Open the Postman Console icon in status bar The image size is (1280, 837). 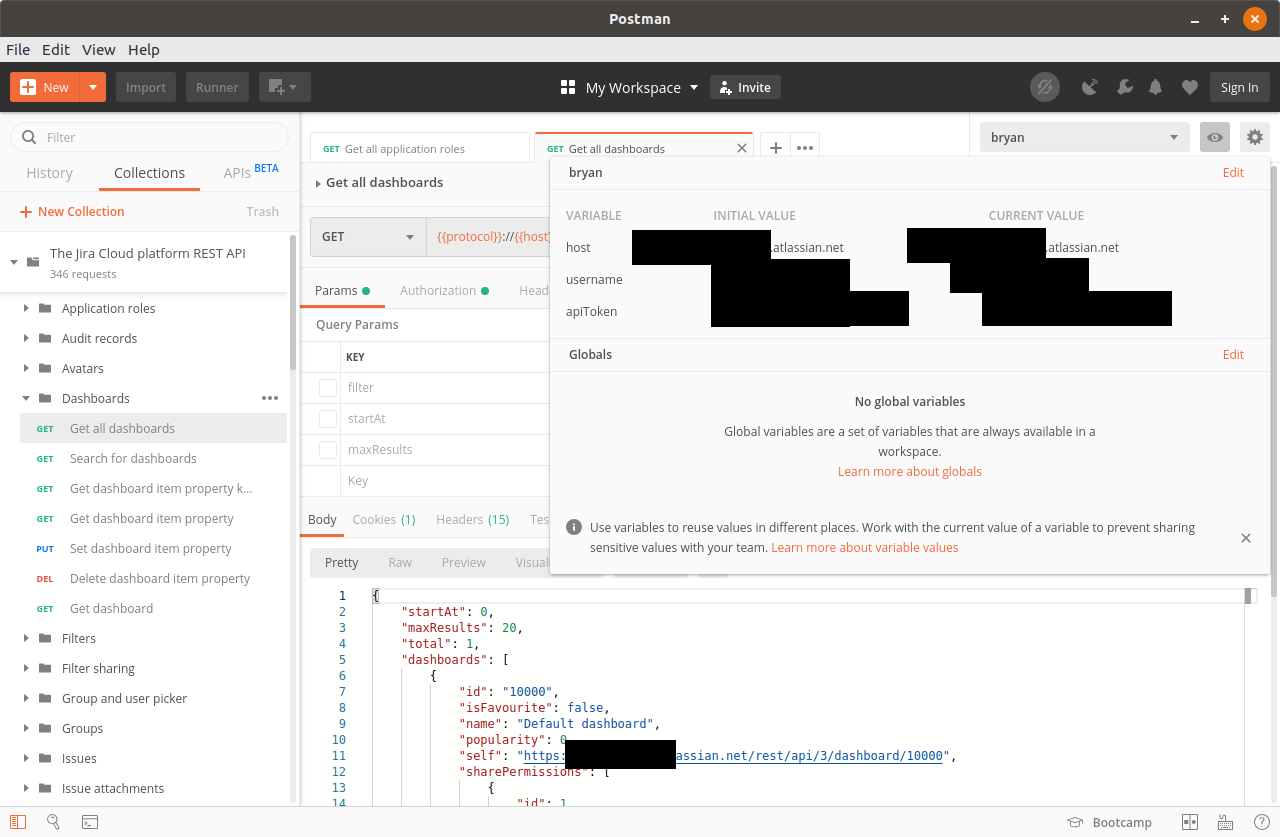[x=90, y=821]
